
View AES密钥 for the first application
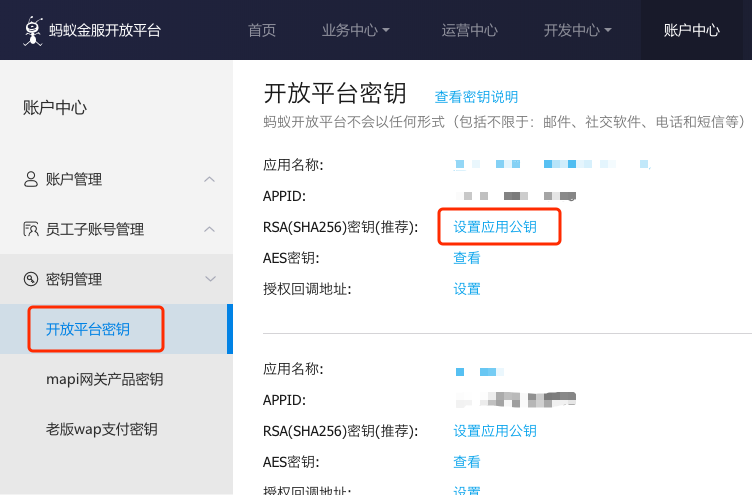pyautogui.click(x=467, y=258)
